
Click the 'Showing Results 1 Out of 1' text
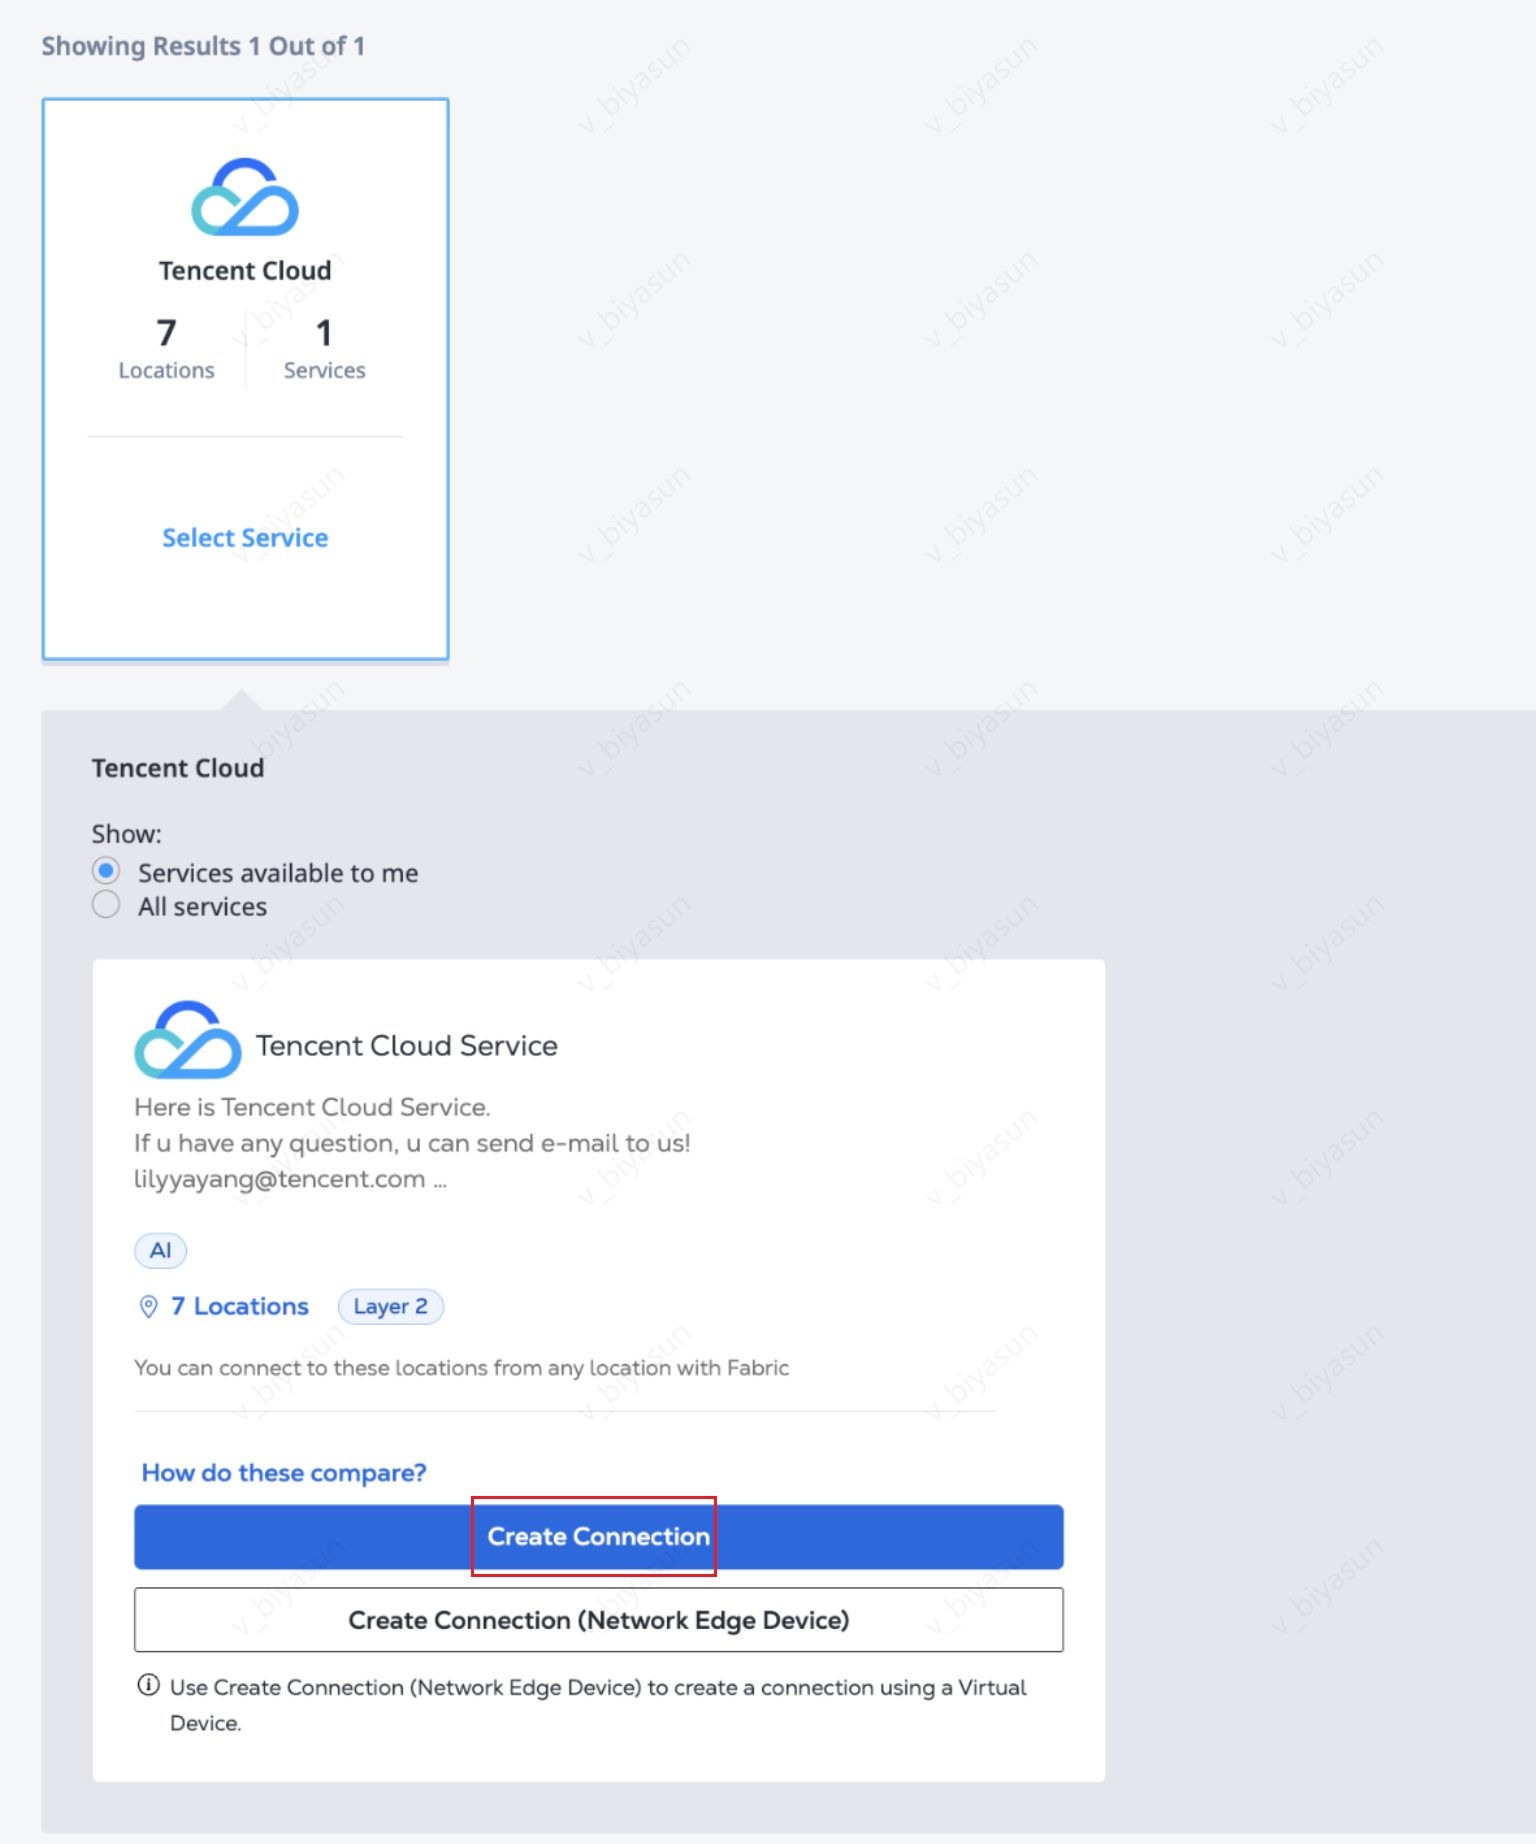coord(203,46)
